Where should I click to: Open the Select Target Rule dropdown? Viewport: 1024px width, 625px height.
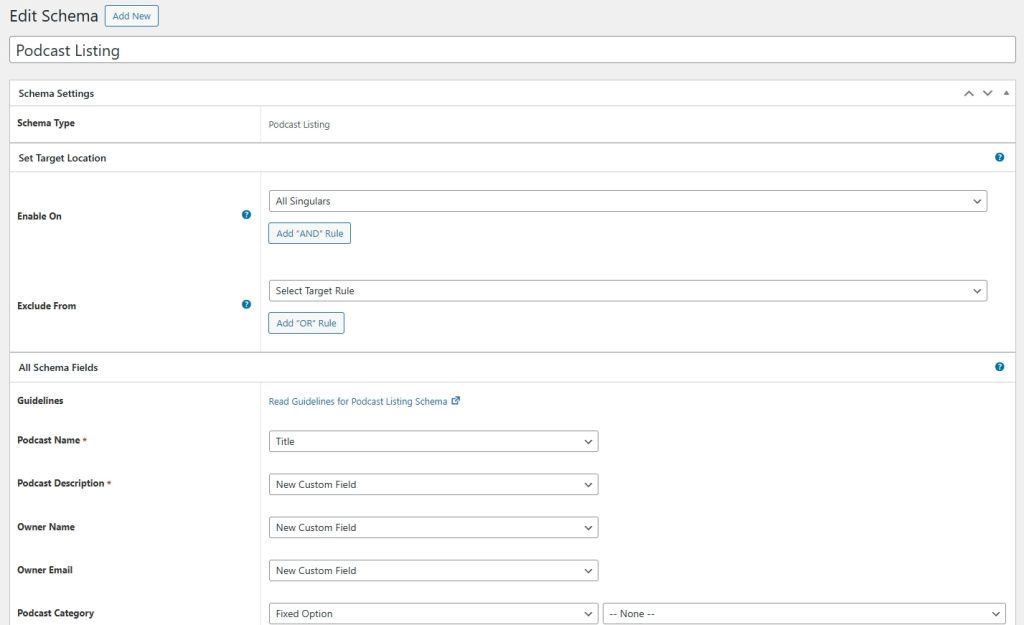[x=627, y=290]
